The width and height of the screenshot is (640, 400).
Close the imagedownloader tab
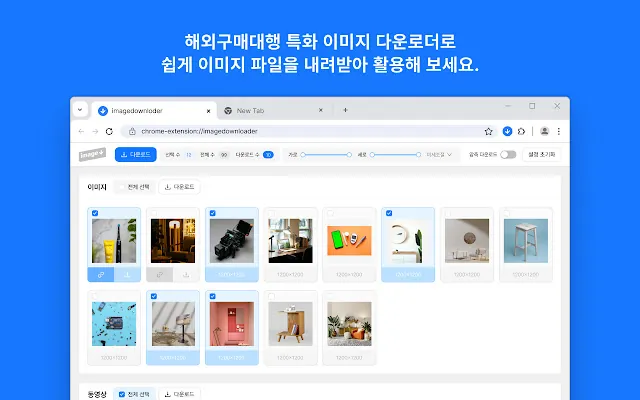208,111
